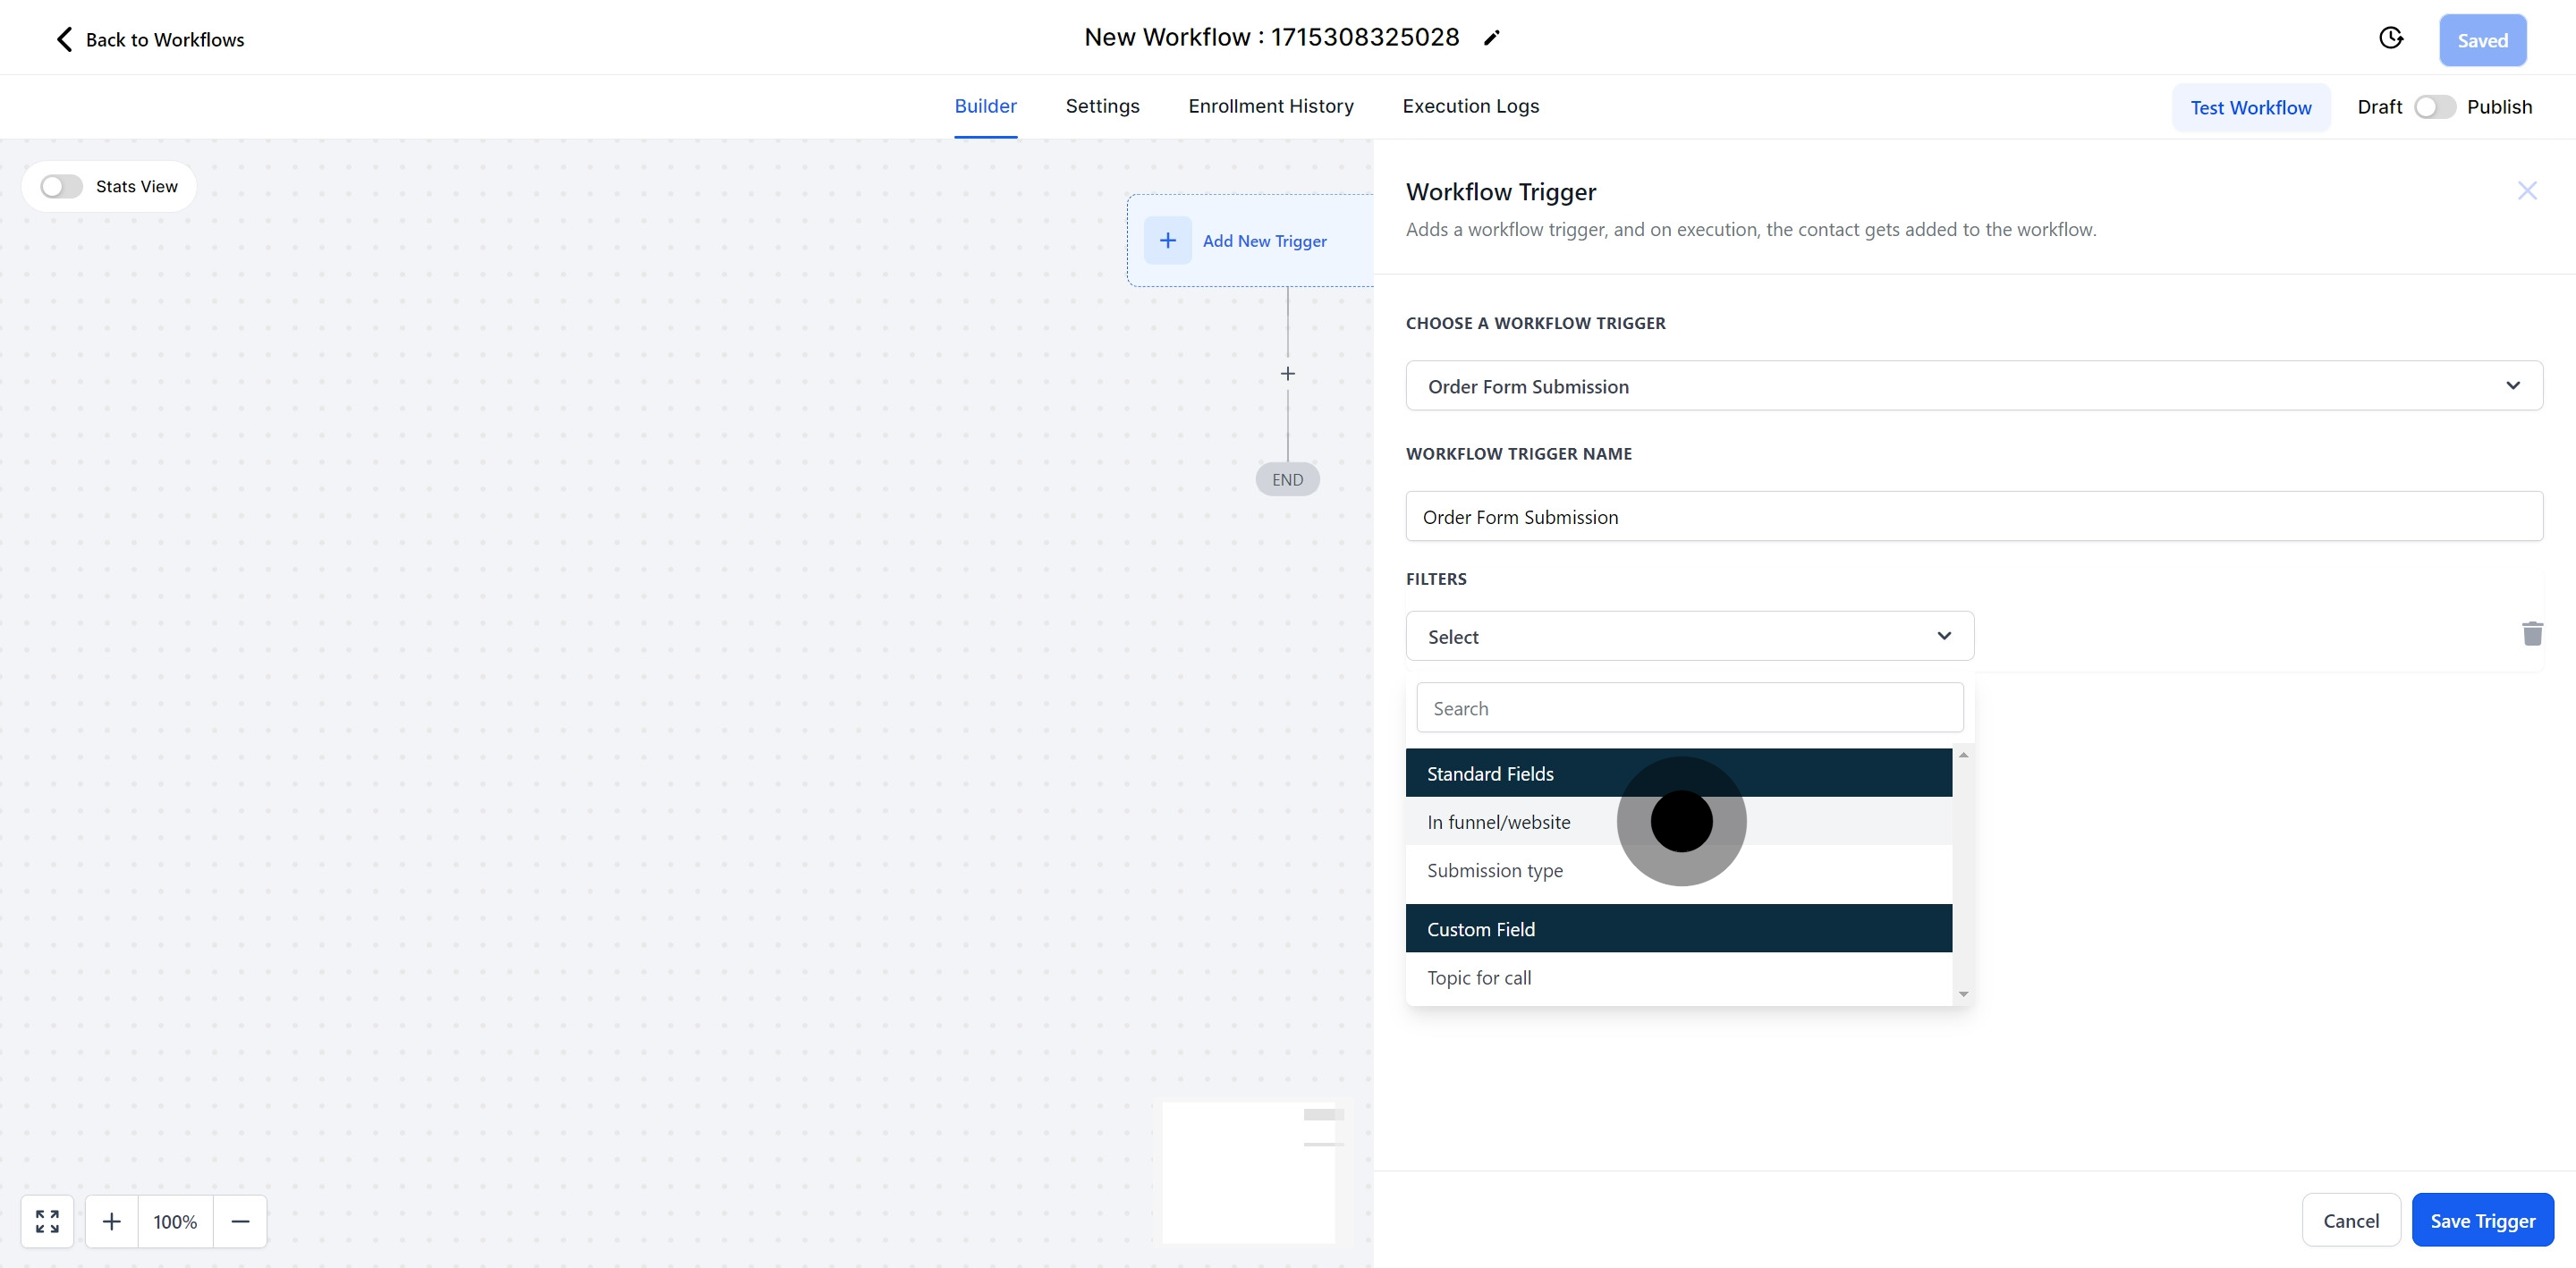Click the Save Trigger button

click(2482, 1220)
